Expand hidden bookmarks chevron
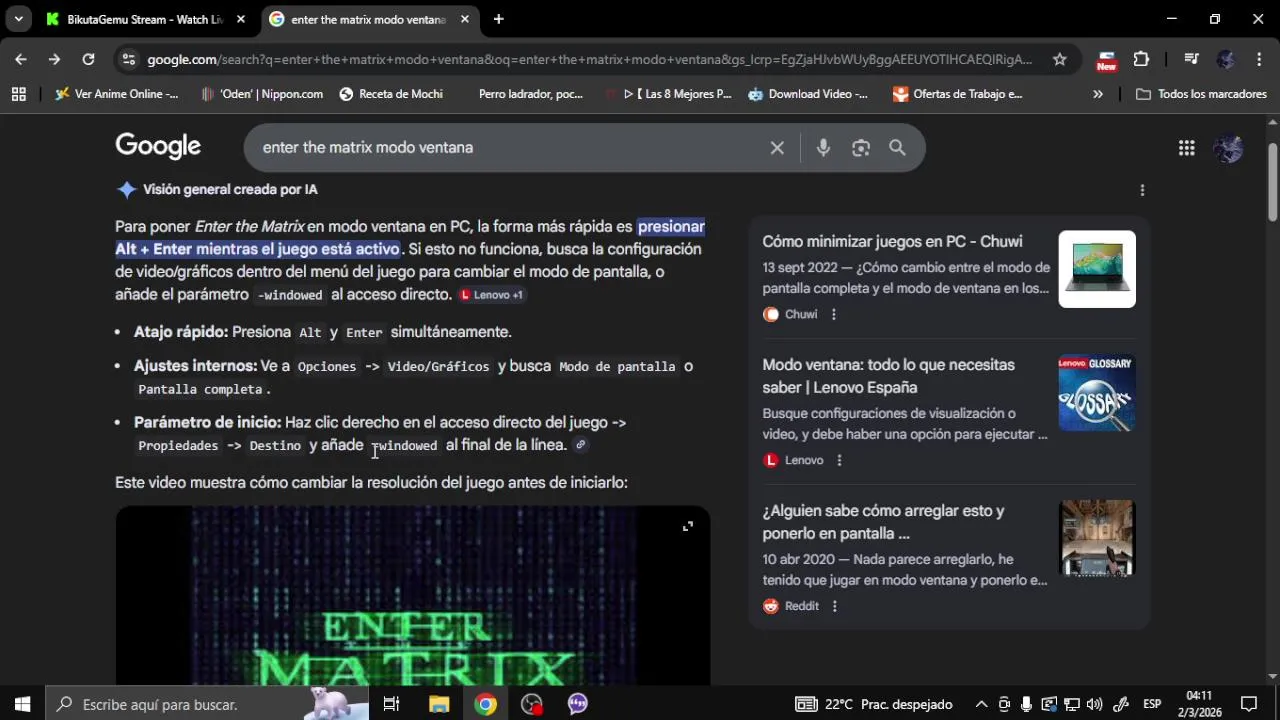 tap(1098, 94)
